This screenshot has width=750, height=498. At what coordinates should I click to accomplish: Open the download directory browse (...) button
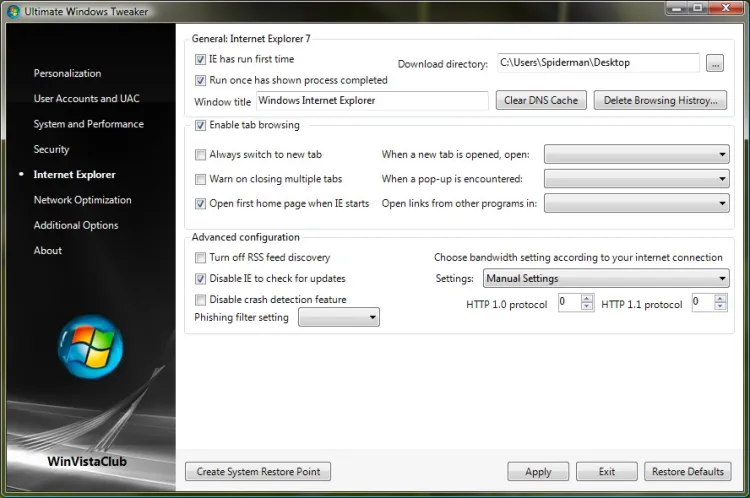pos(715,63)
